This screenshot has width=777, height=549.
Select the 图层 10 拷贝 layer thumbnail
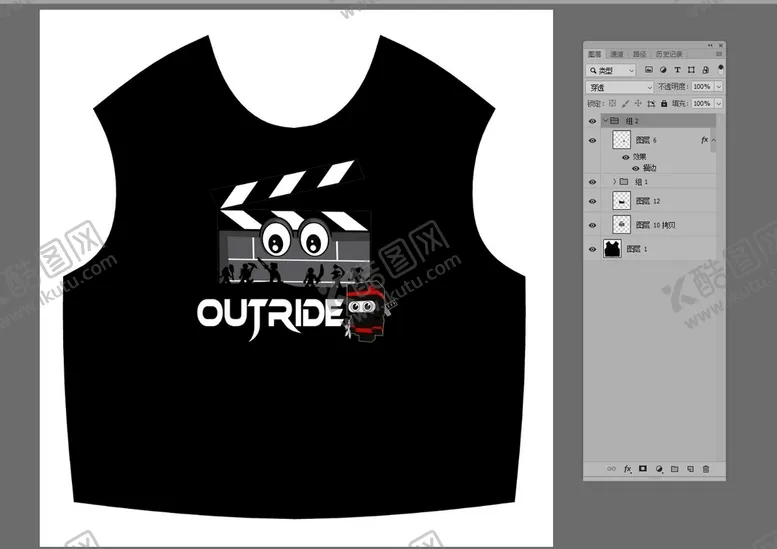pyautogui.click(x=622, y=225)
